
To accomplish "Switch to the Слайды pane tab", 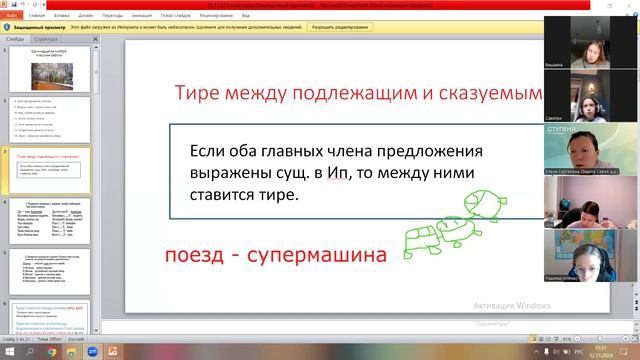I will point(15,39).
